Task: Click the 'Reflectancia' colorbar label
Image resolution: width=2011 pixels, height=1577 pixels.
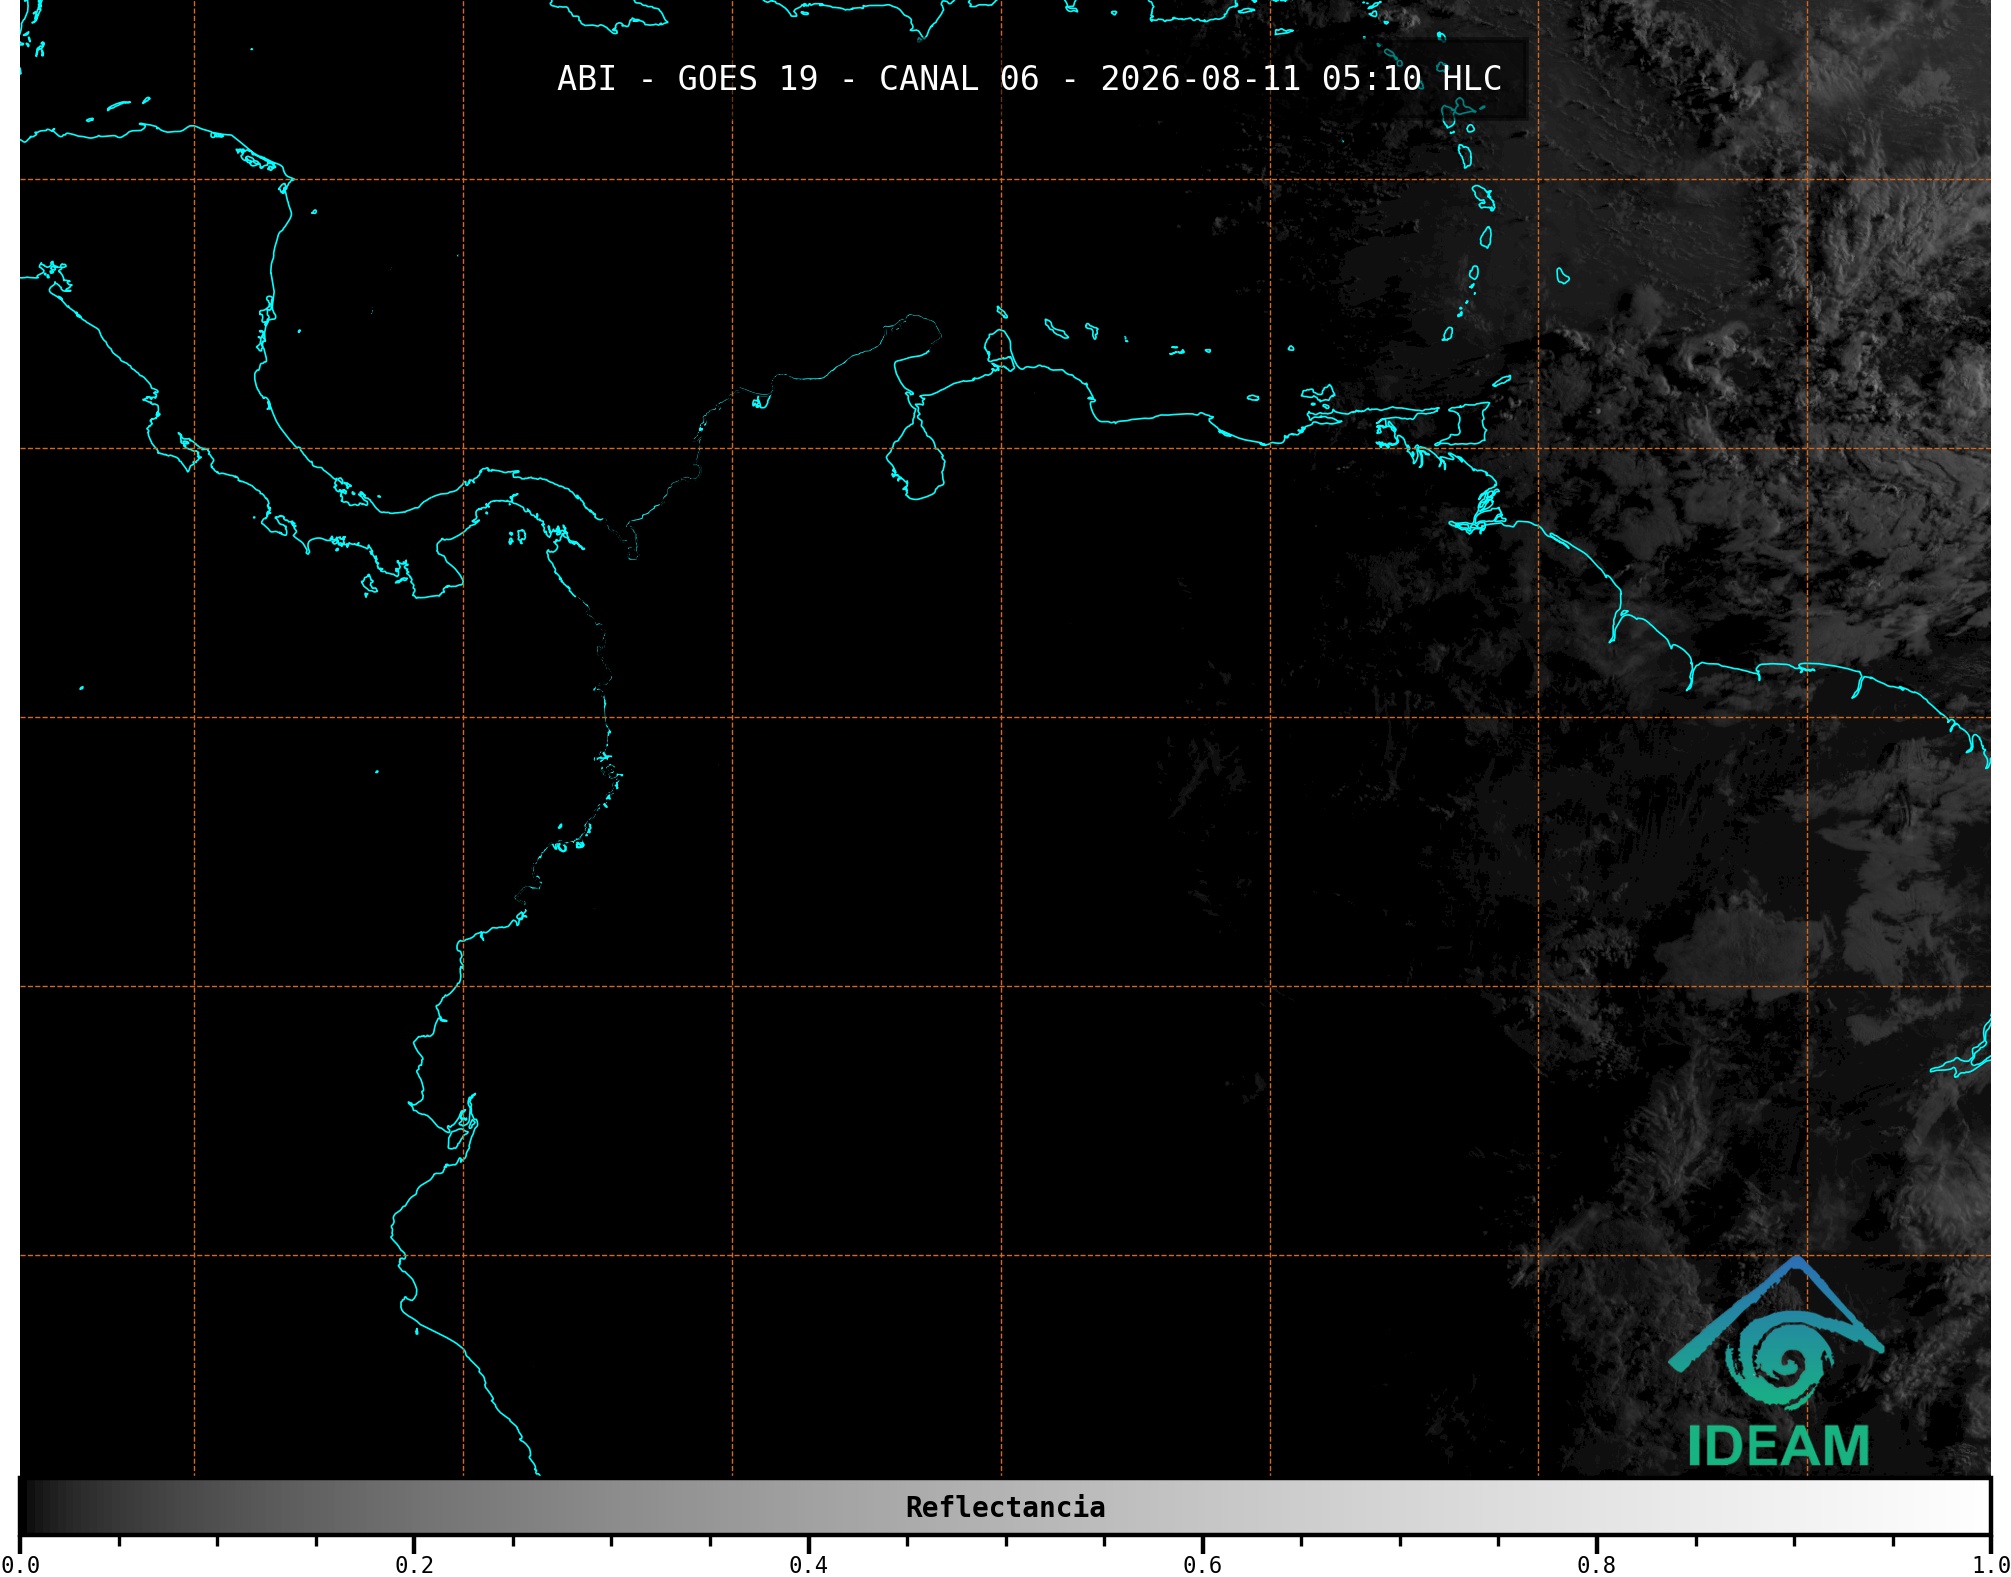Action: point(1005,1507)
